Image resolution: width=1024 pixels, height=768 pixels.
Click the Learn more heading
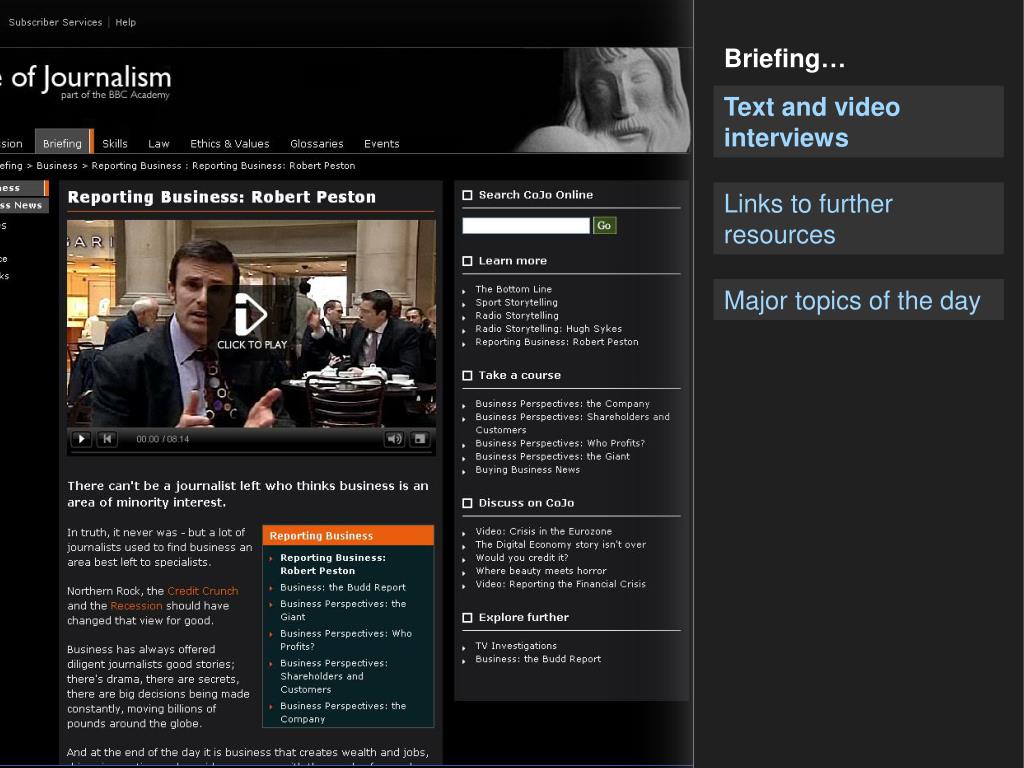[513, 261]
